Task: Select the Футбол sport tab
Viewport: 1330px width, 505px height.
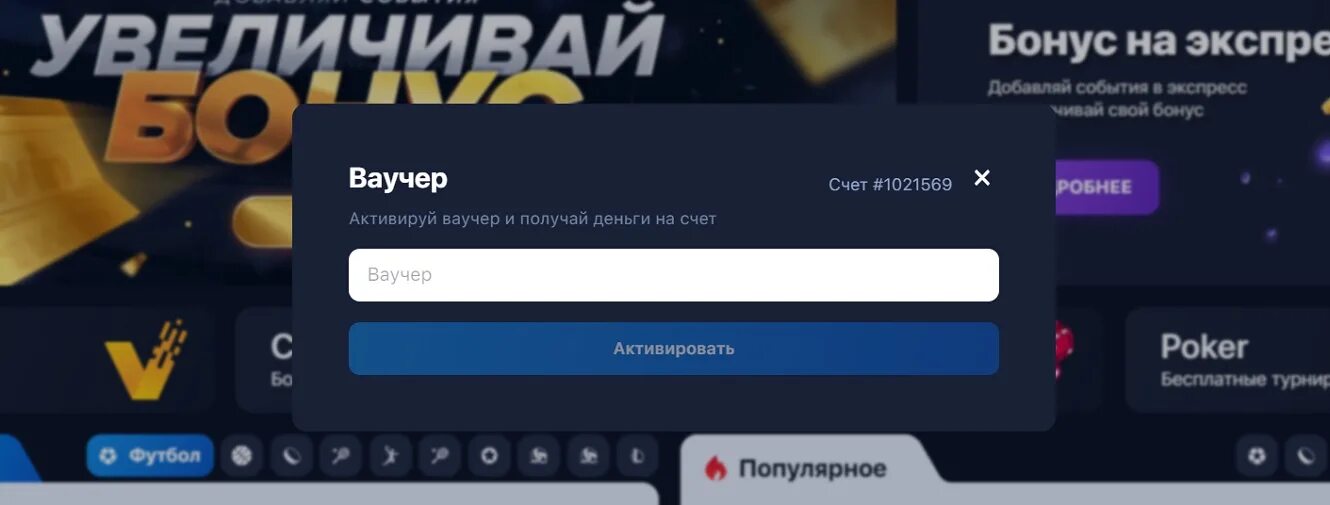Action: (x=150, y=456)
